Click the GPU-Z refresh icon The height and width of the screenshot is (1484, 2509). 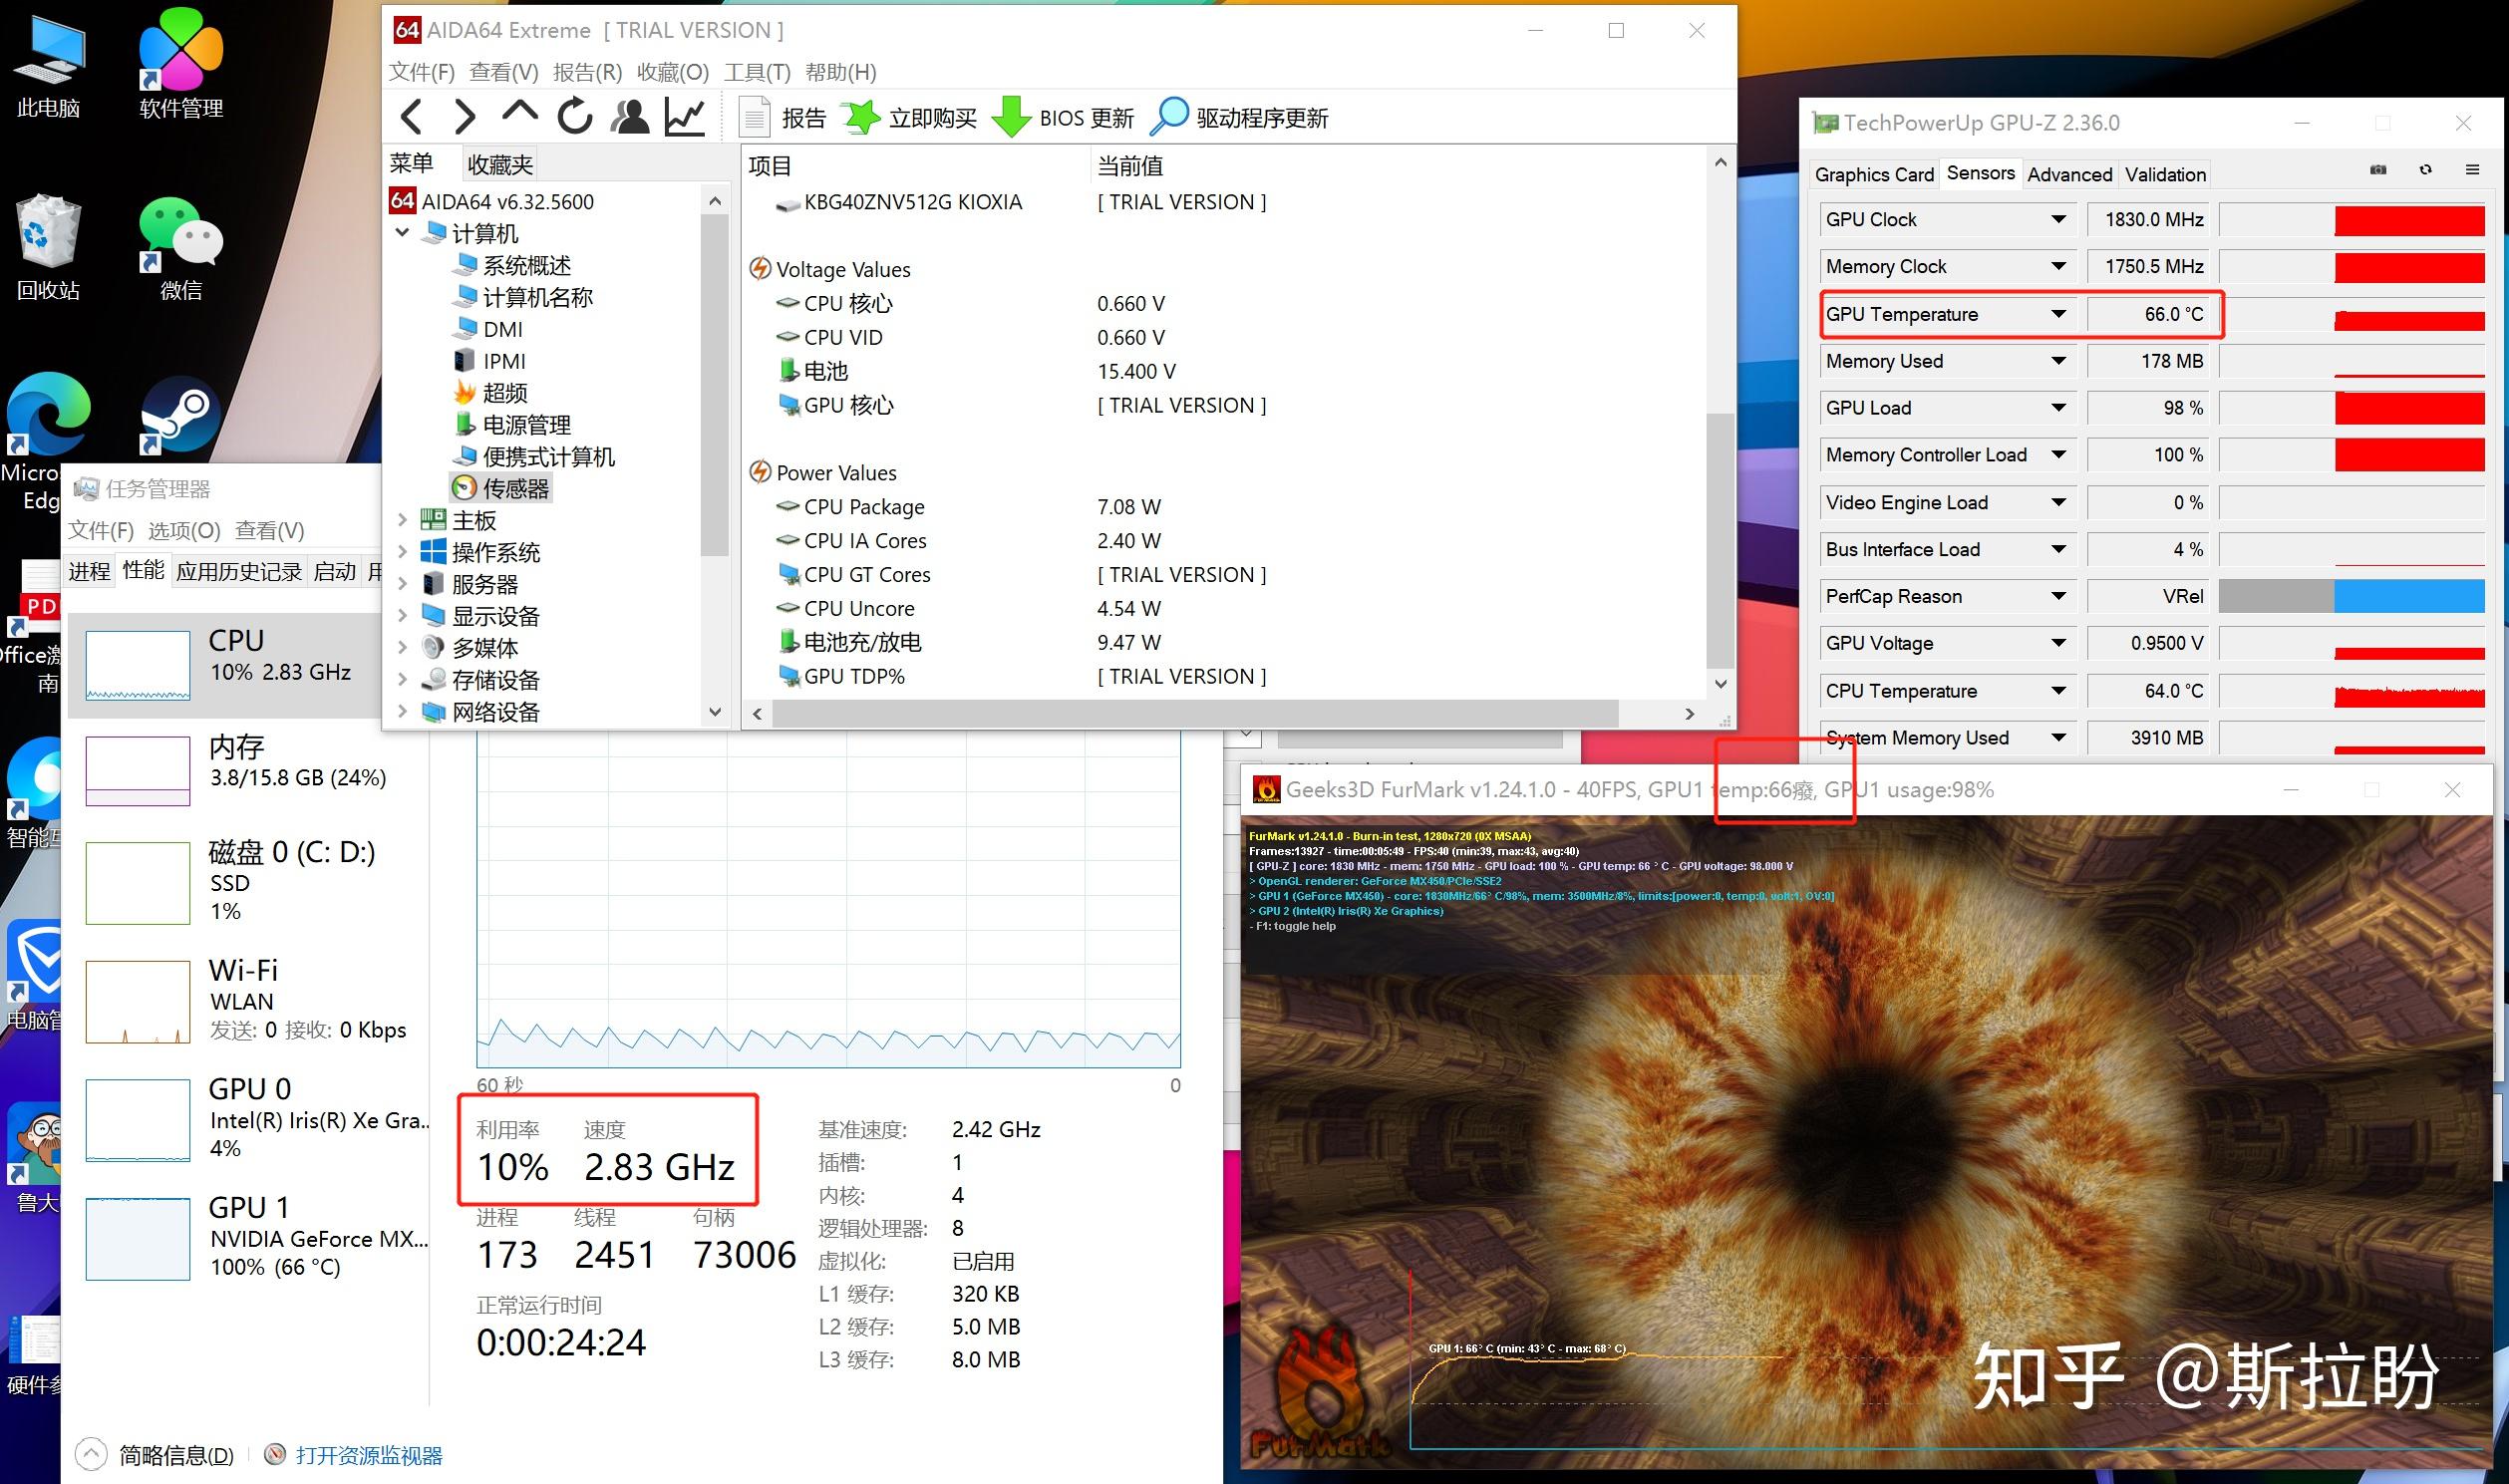click(x=2425, y=170)
